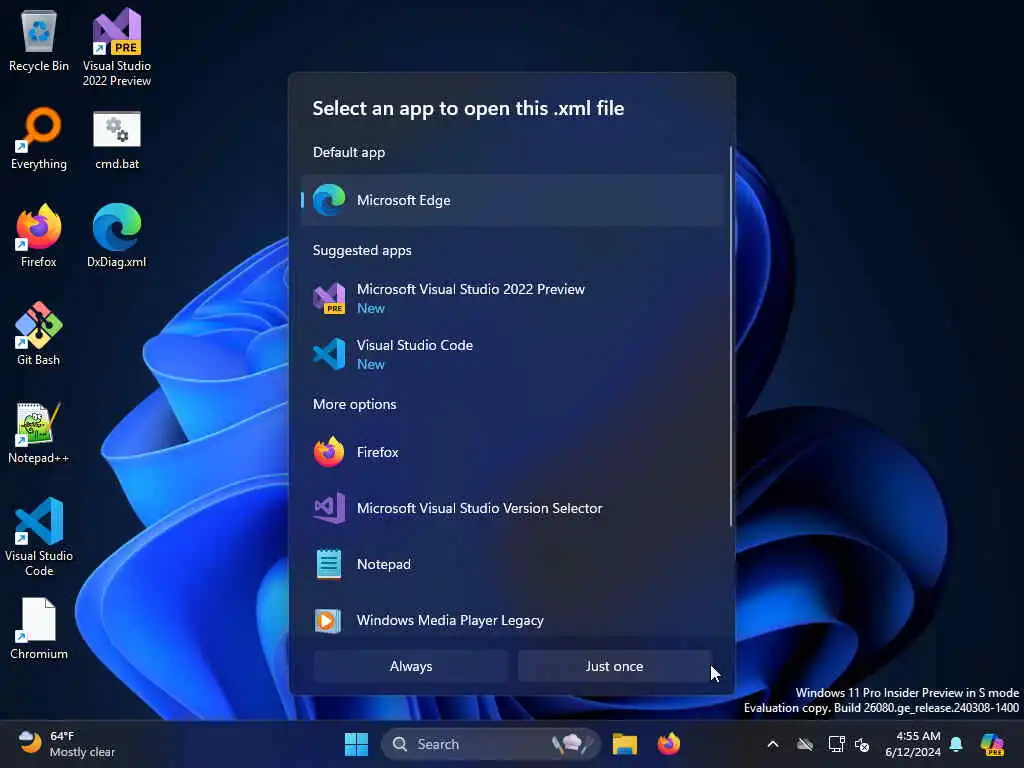This screenshot has width=1024, height=768.
Task: Select the Everything desktop shortcut
Action: (39, 138)
